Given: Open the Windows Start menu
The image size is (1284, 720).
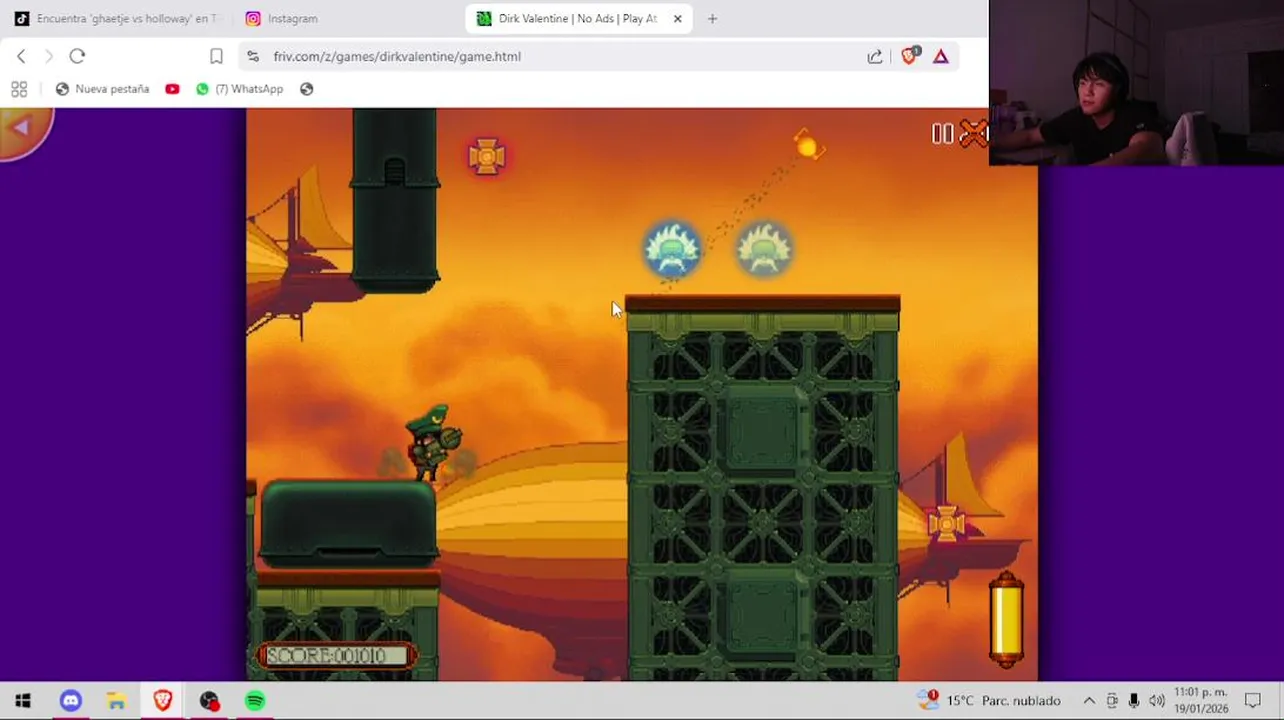Looking at the screenshot, I should click(x=23, y=701).
